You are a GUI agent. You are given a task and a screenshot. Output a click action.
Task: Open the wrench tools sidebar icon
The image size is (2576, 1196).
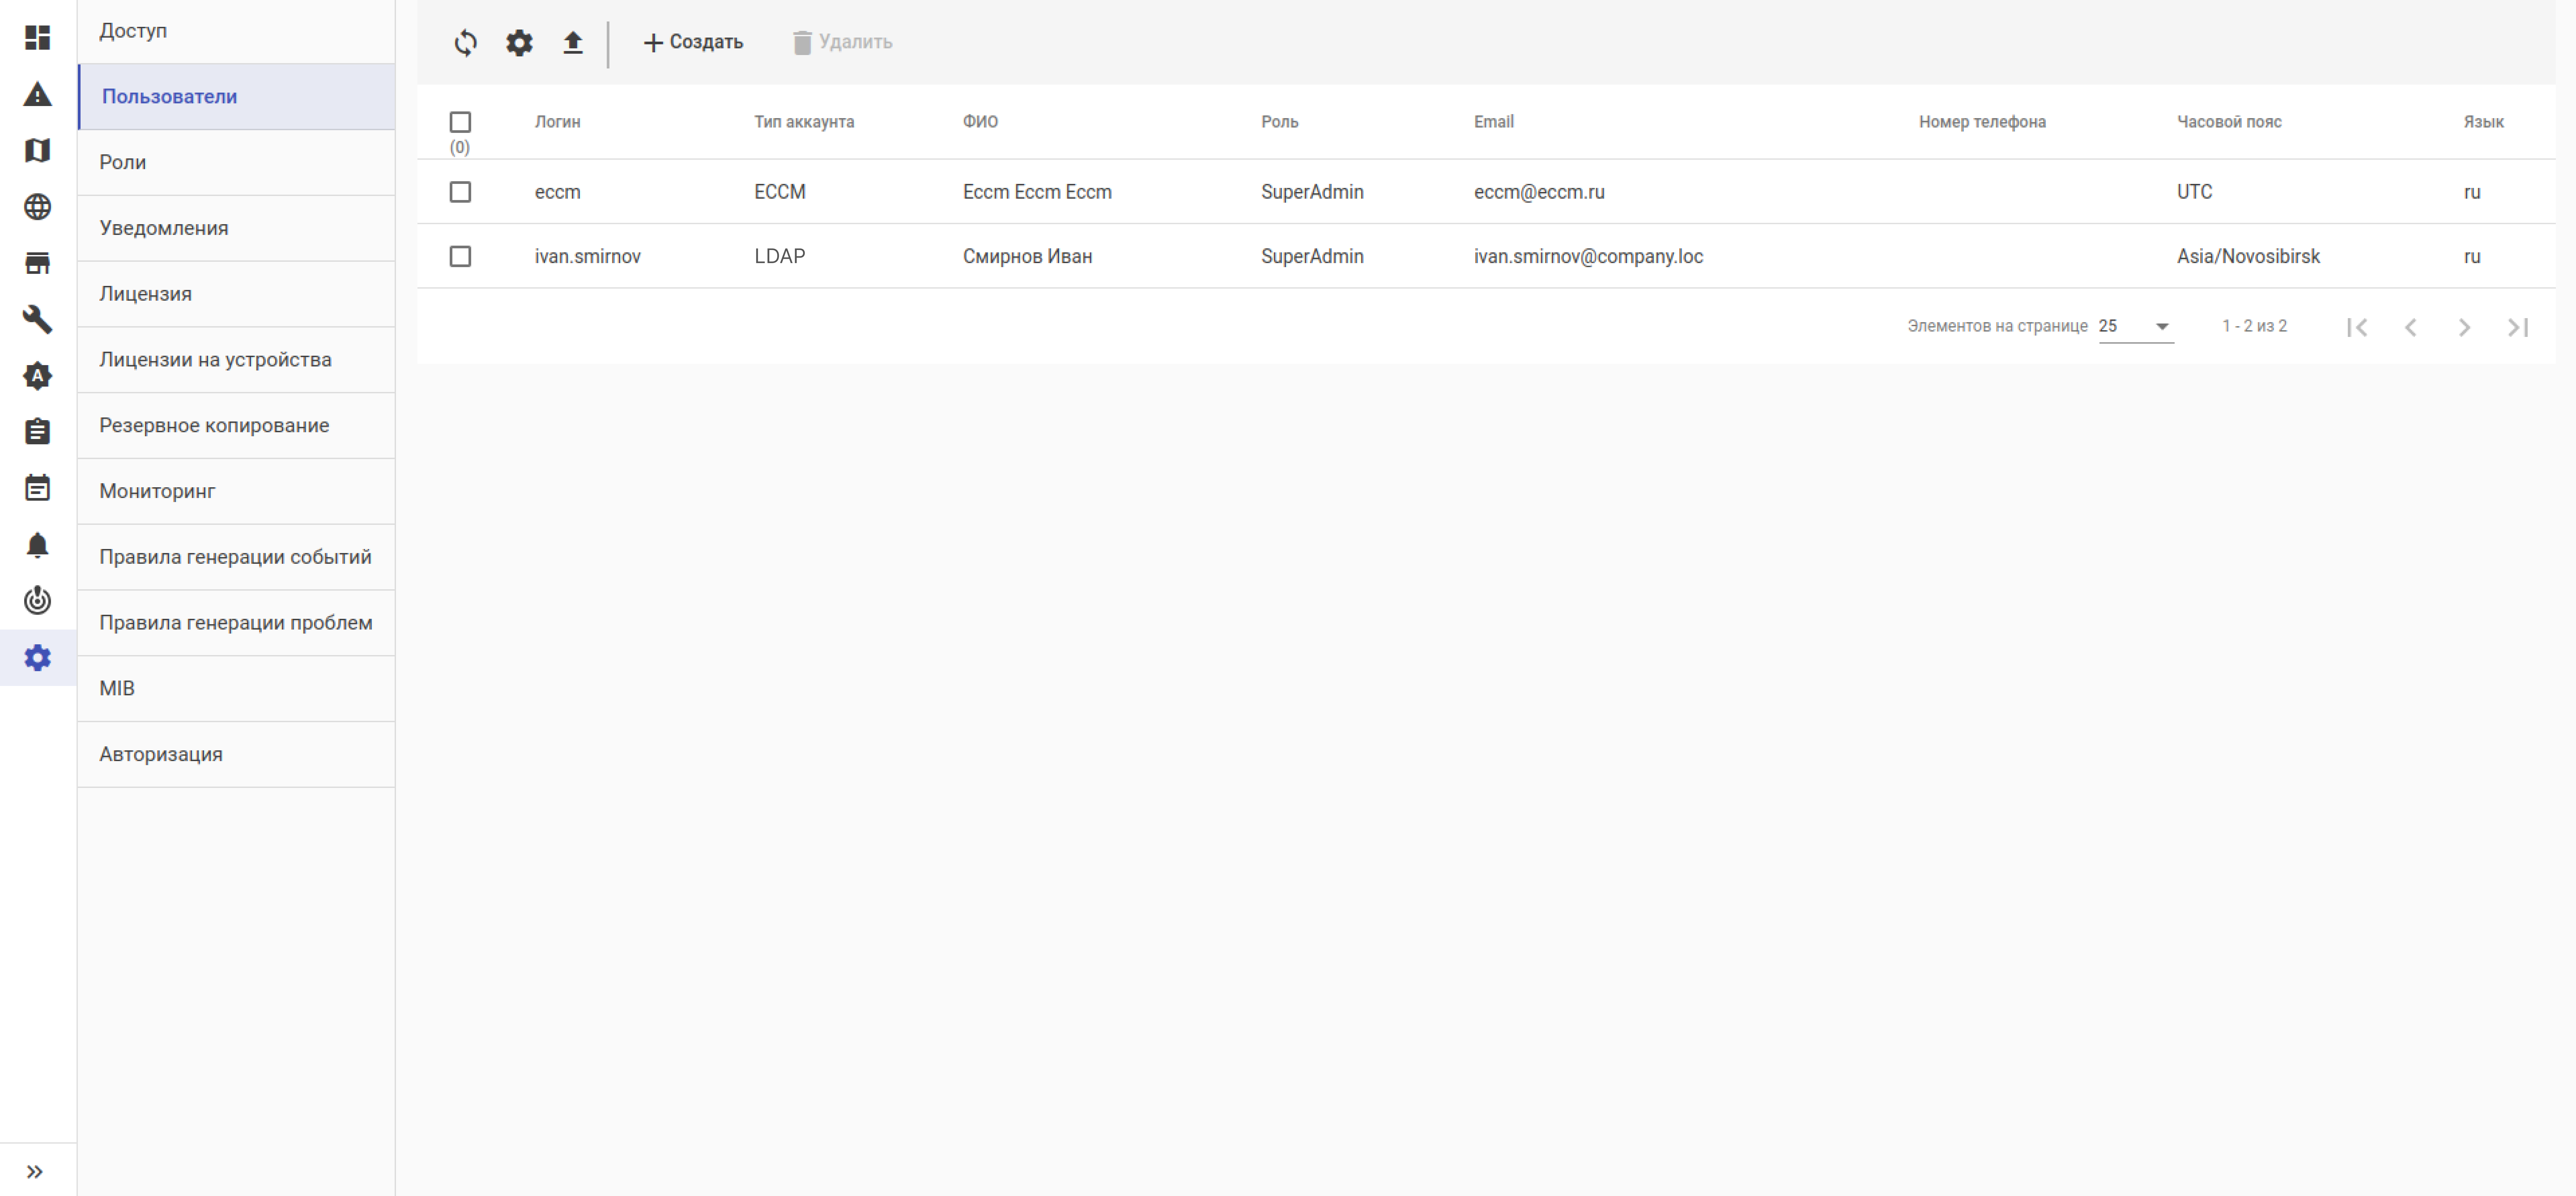(x=37, y=319)
